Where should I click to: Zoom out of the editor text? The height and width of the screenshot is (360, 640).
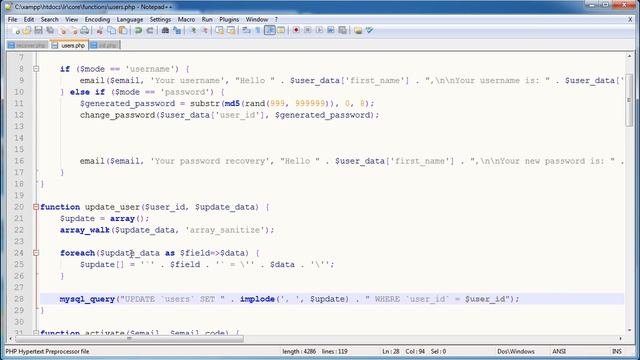pos(204,31)
